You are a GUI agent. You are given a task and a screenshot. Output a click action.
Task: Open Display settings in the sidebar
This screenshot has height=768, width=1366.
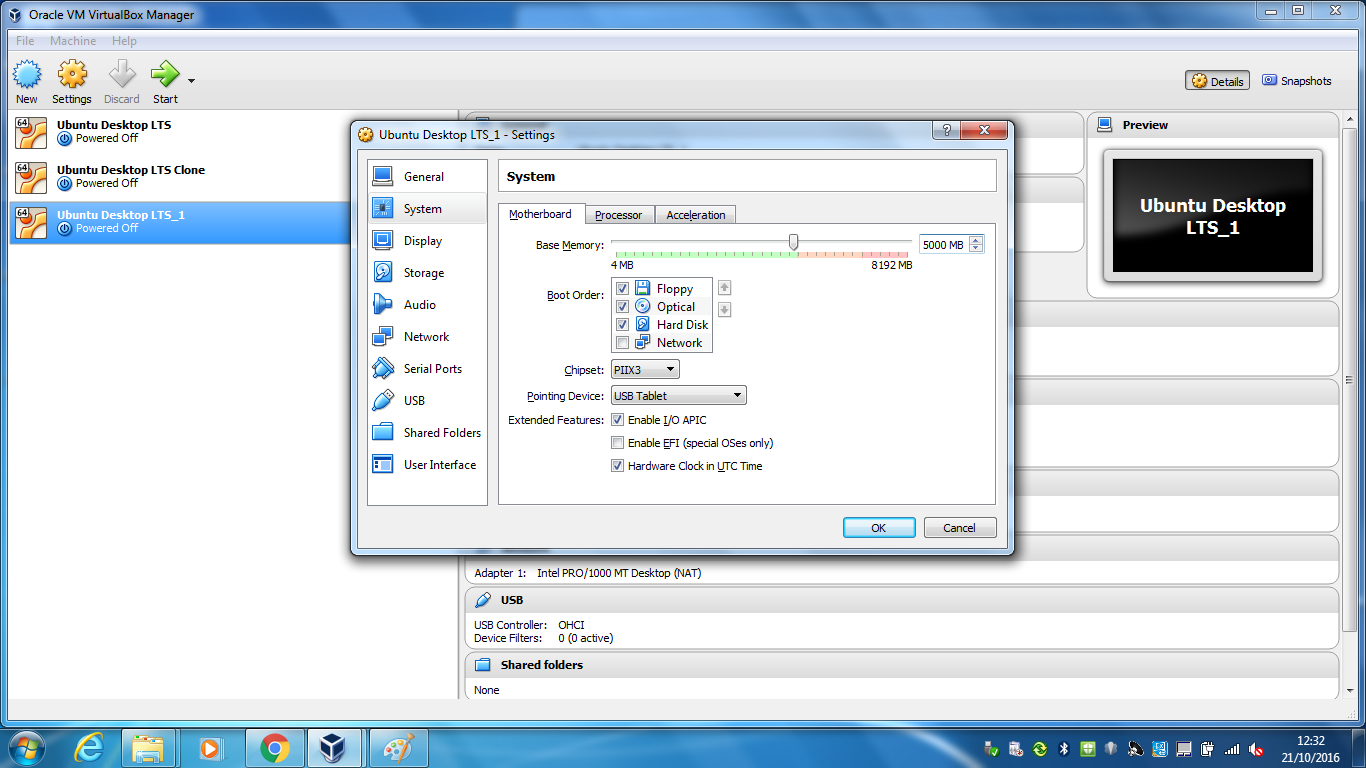click(x=422, y=241)
